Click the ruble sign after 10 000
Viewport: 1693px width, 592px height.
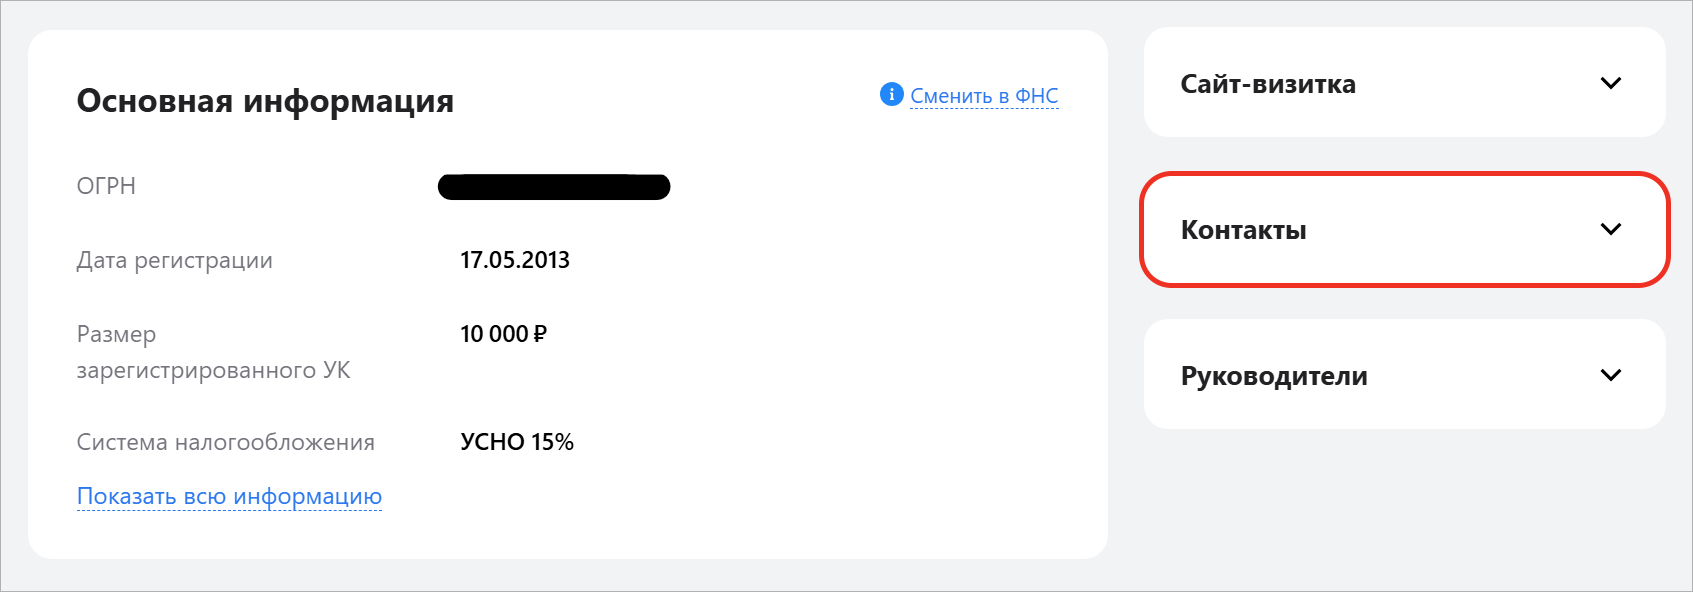coord(540,334)
